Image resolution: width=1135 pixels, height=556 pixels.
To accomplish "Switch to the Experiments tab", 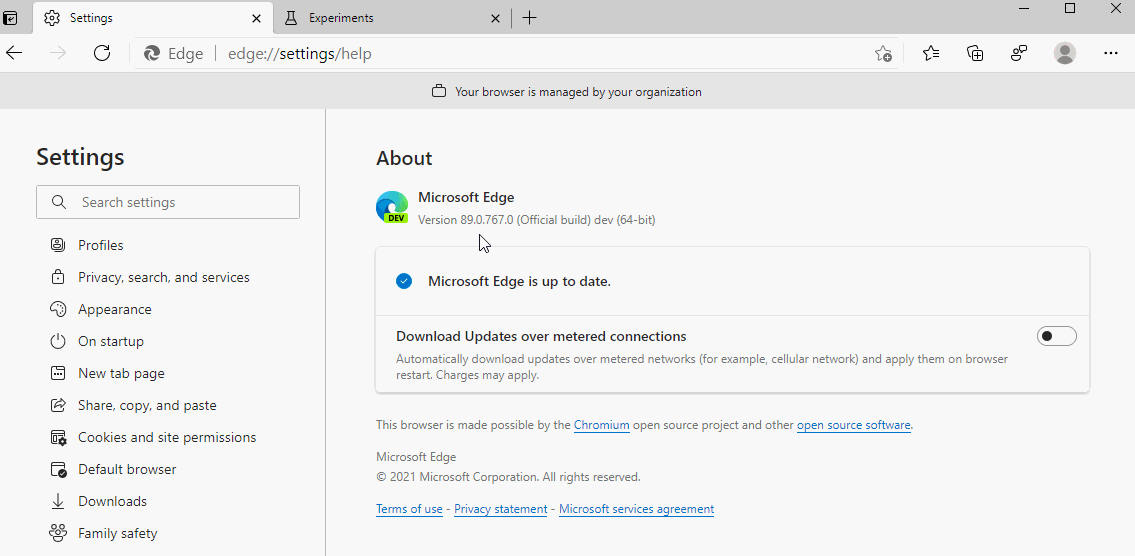I will click(x=392, y=18).
